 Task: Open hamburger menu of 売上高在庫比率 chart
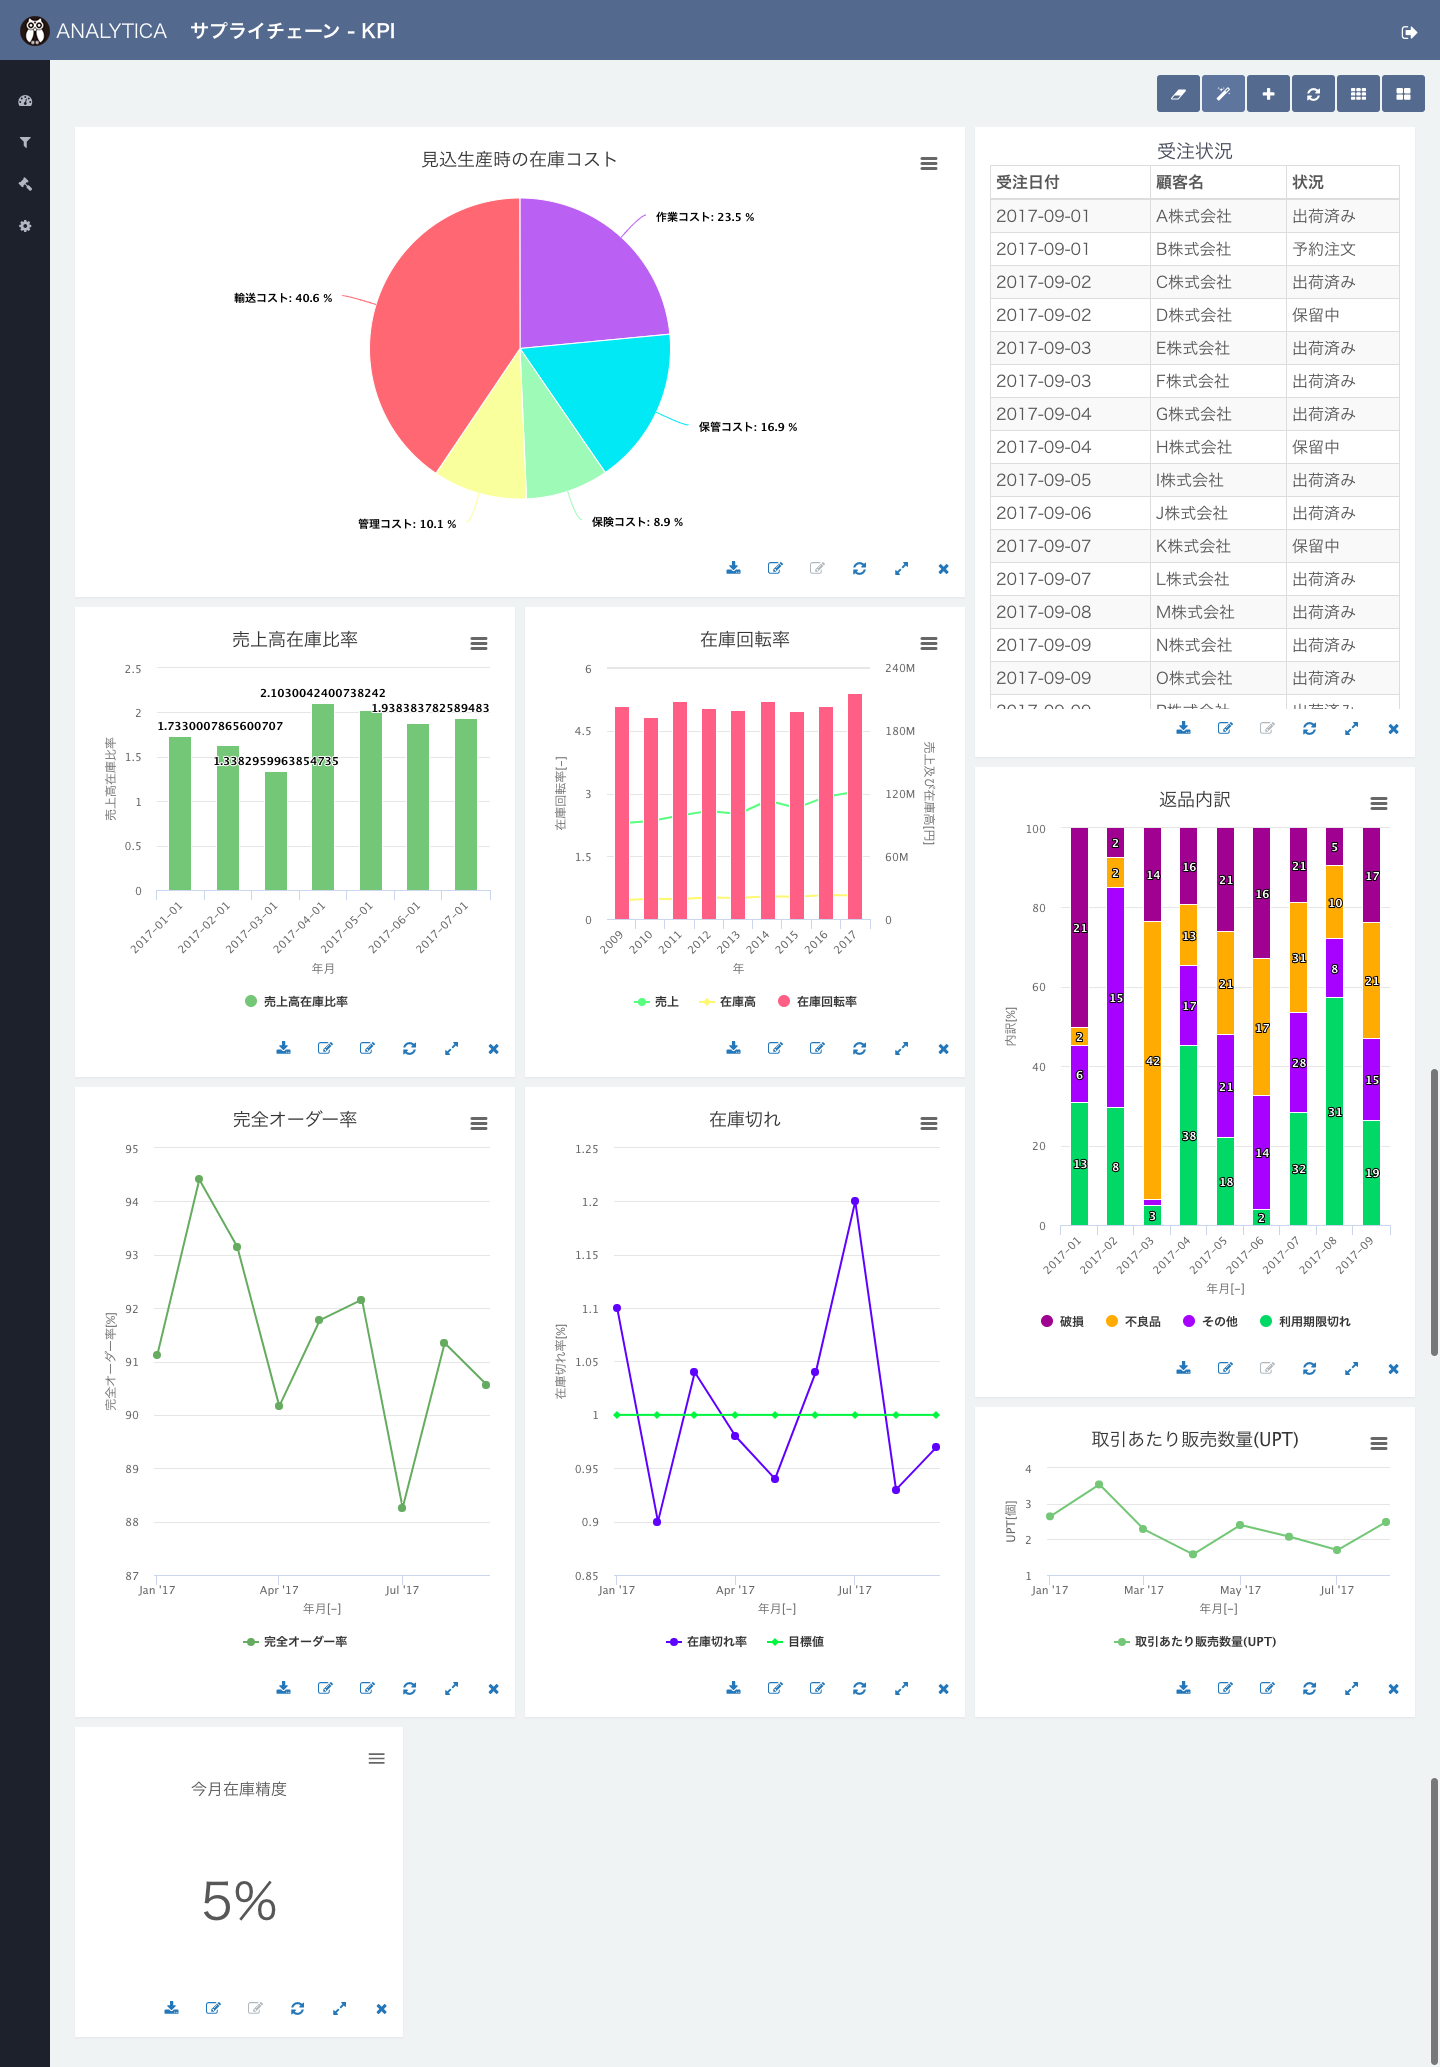point(479,644)
